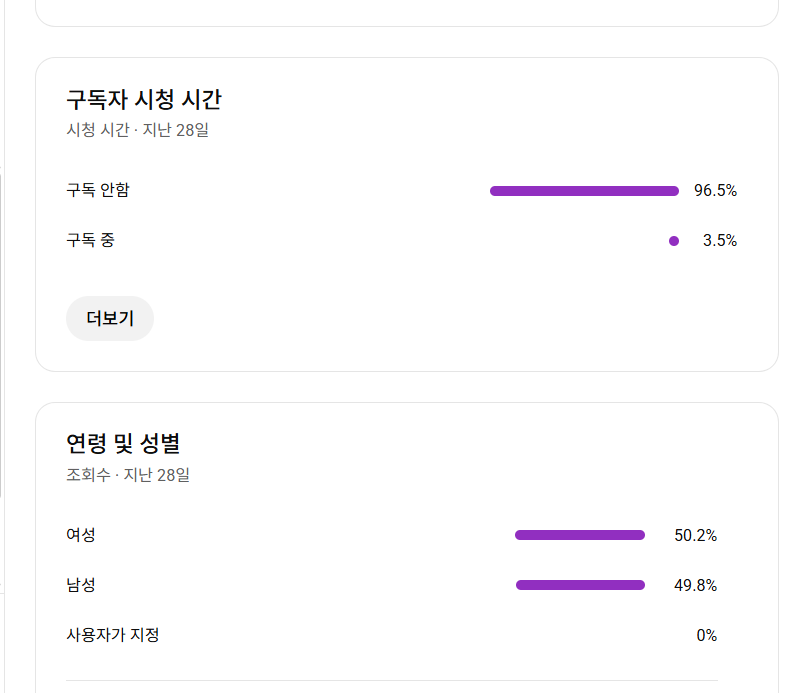This screenshot has height=693, width=807.
Task: Click the 조회수 · 지난 28일 subtitle
Action: click(128, 475)
